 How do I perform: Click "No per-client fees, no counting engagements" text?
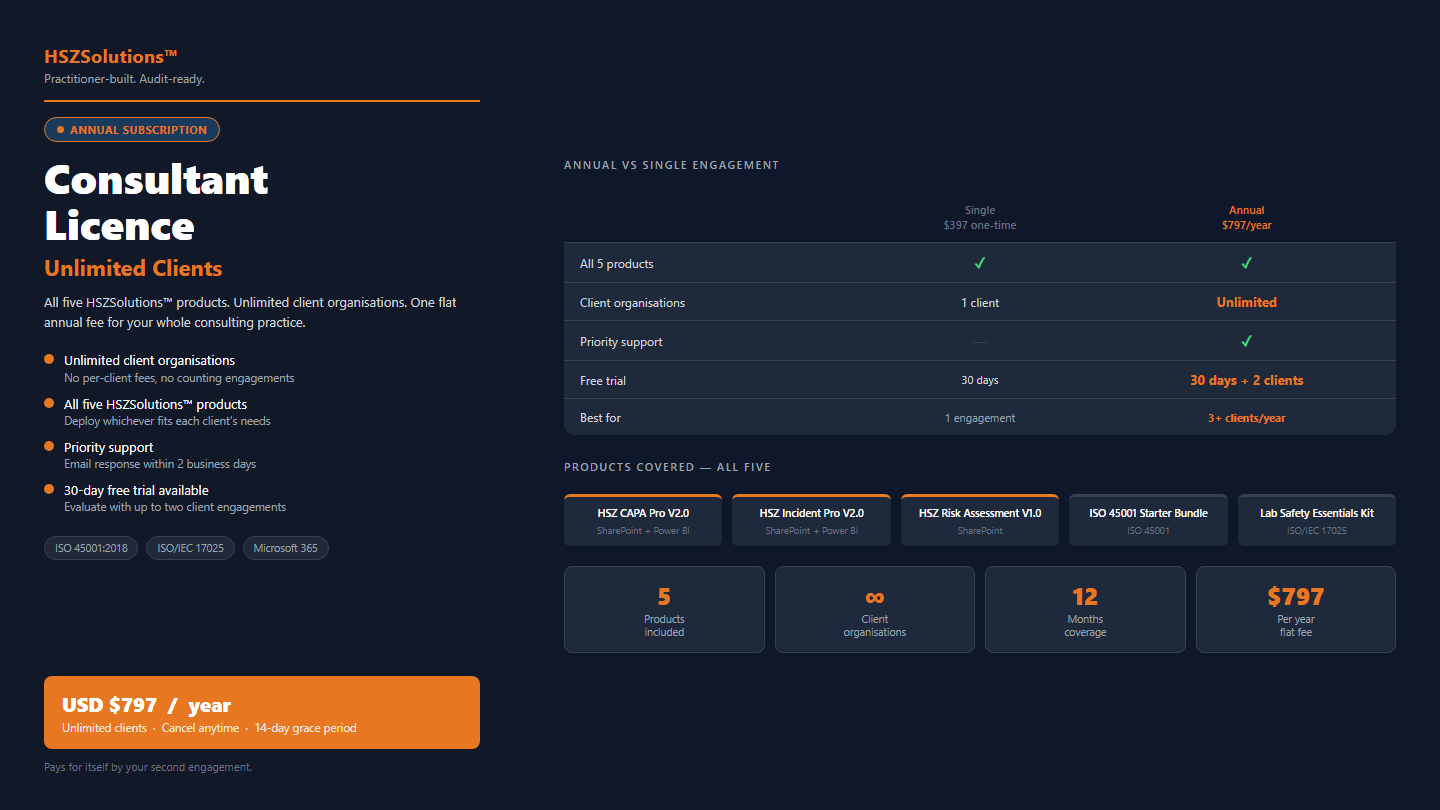click(179, 378)
